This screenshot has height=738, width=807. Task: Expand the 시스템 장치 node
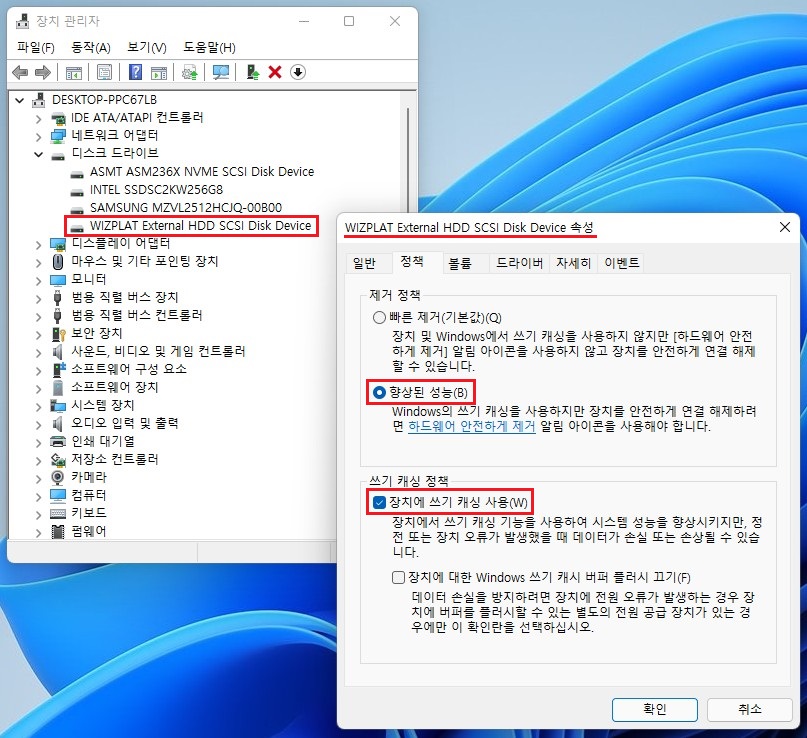39,406
